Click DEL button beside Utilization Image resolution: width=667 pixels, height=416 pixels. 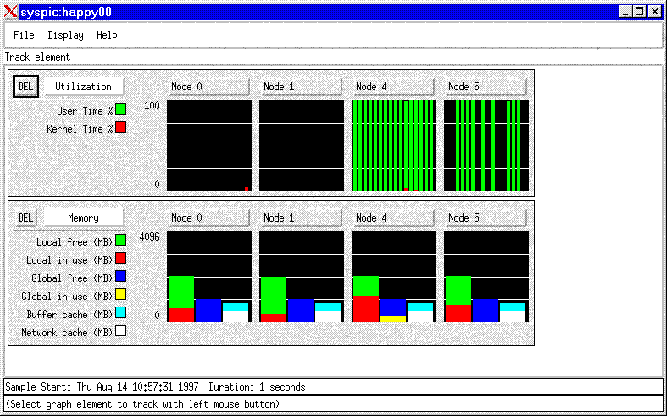pos(25,86)
